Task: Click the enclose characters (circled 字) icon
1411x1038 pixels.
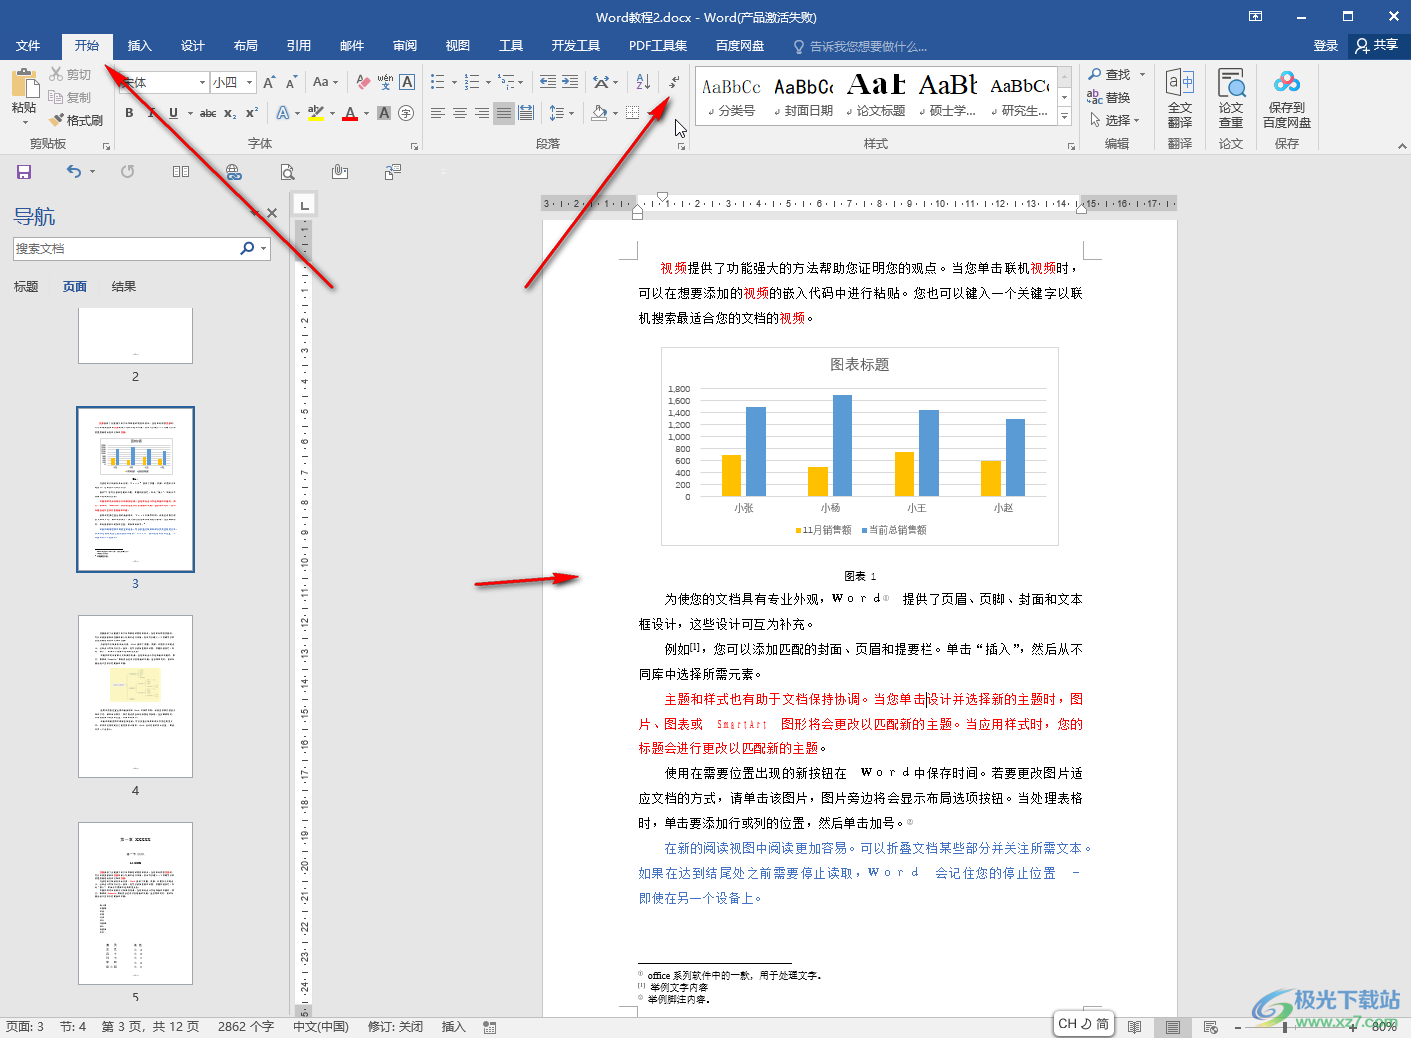Action: click(406, 113)
